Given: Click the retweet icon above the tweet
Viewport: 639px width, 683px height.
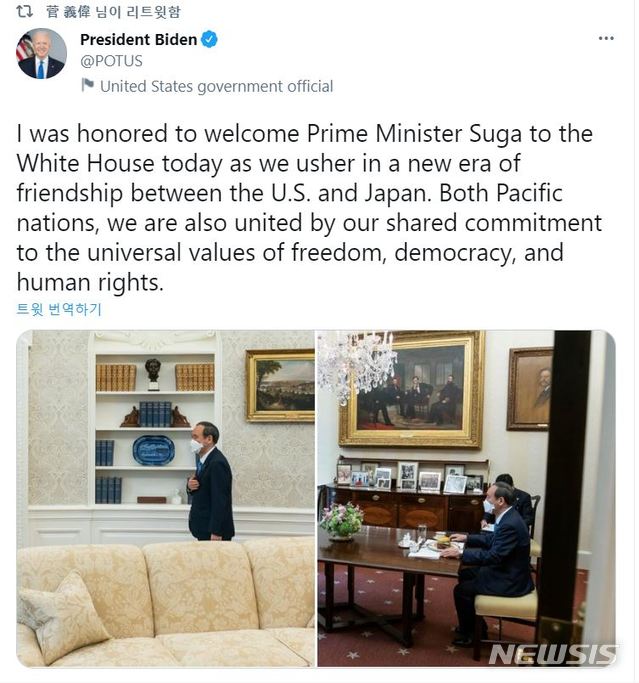Looking at the screenshot, I should (25, 12).
